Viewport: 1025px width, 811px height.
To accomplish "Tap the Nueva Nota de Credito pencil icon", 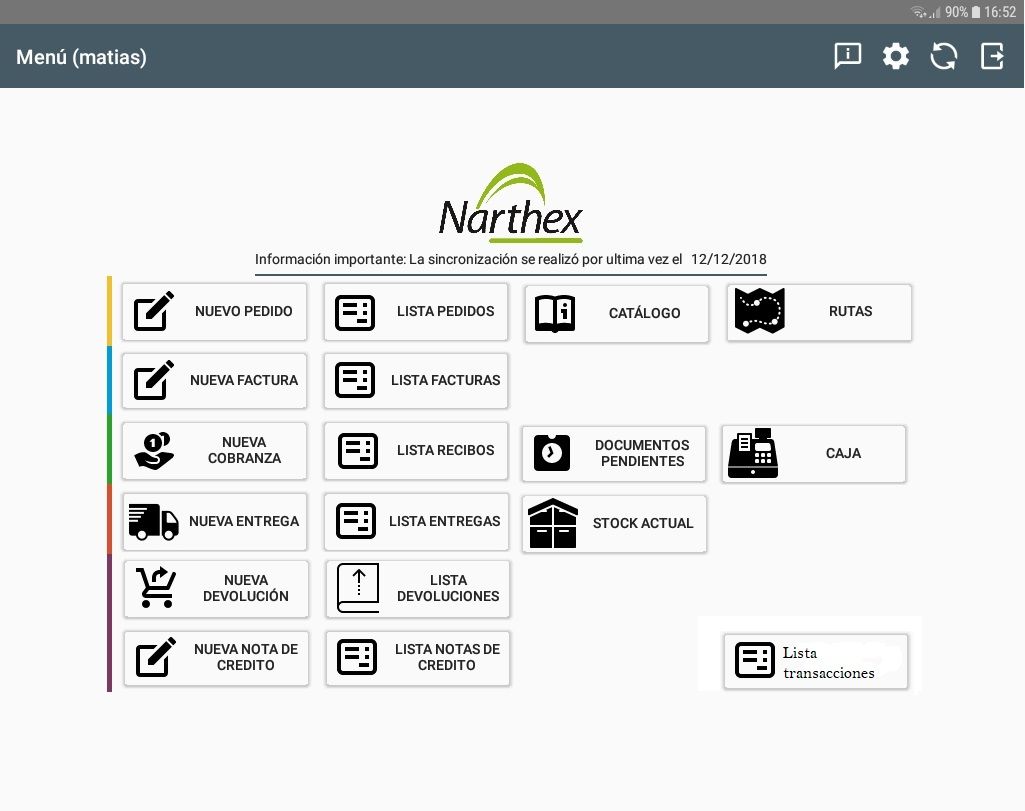I will 156,657.
